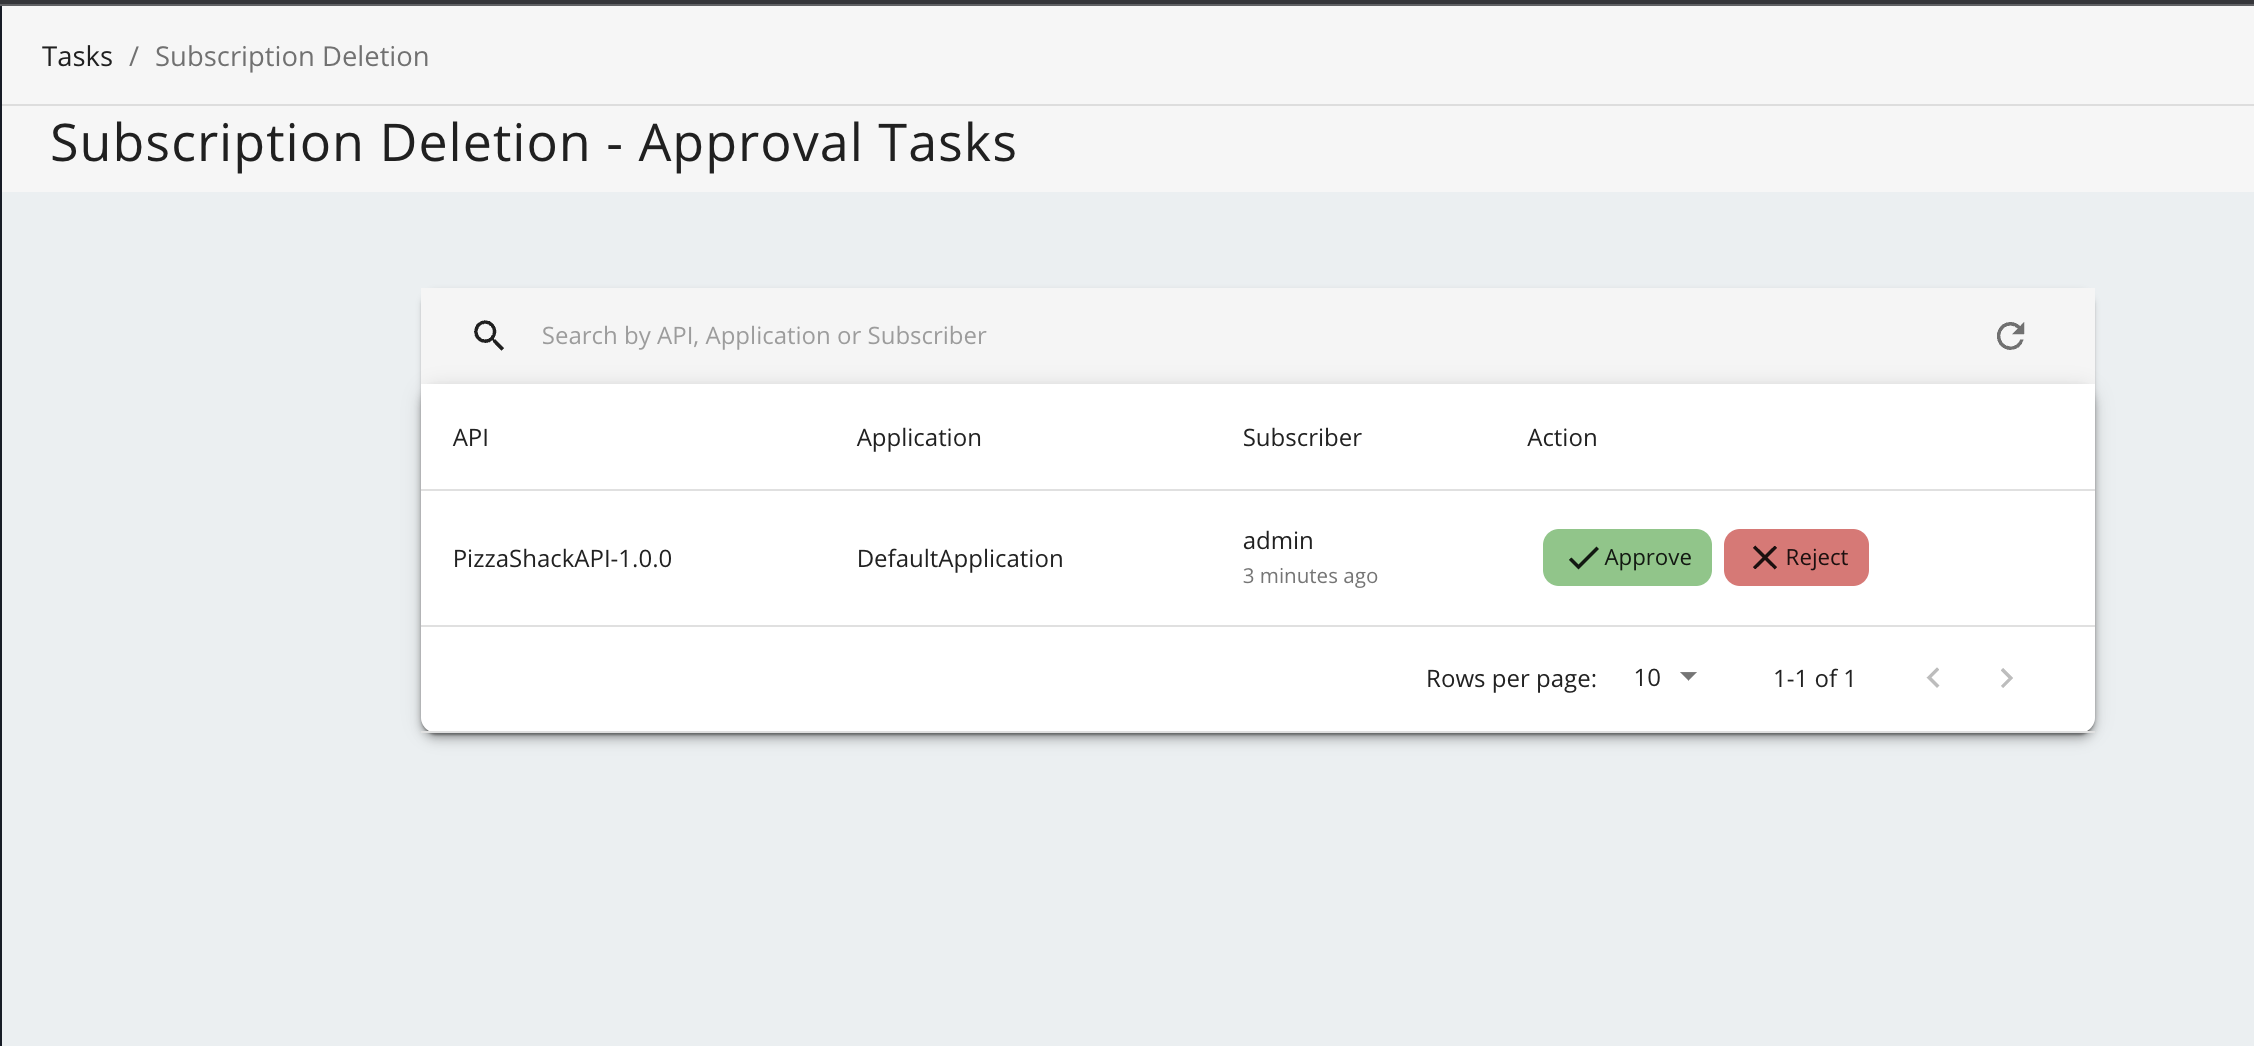Click the API column header
The height and width of the screenshot is (1046, 2254).
(x=470, y=438)
